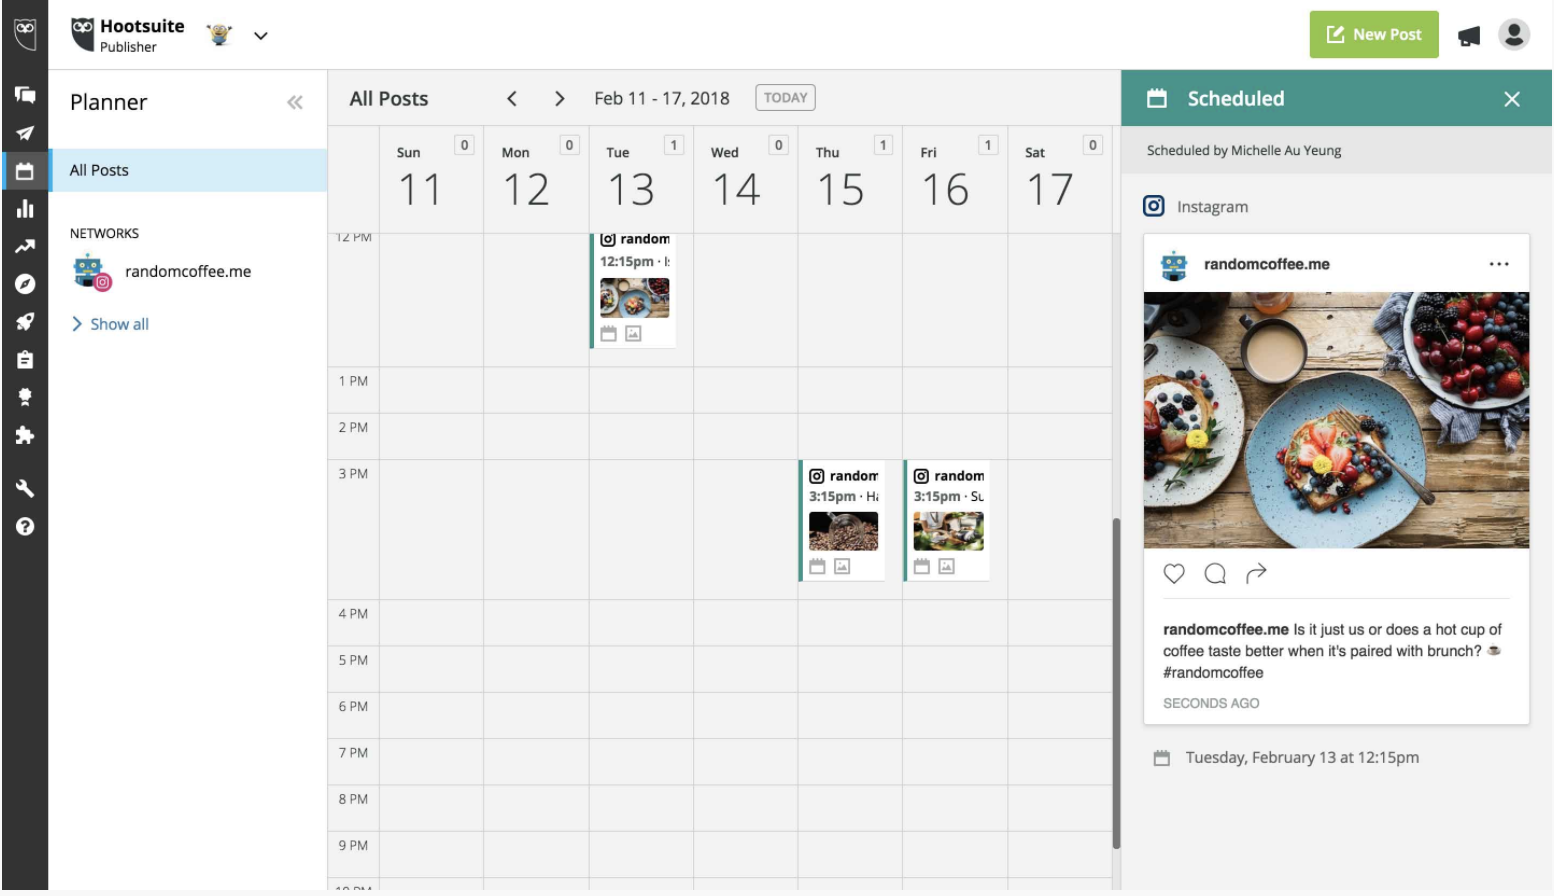Click Tuesday, February 13 at 12:15pm text
This screenshot has height=896, width=1554.
click(x=1302, y=758)
